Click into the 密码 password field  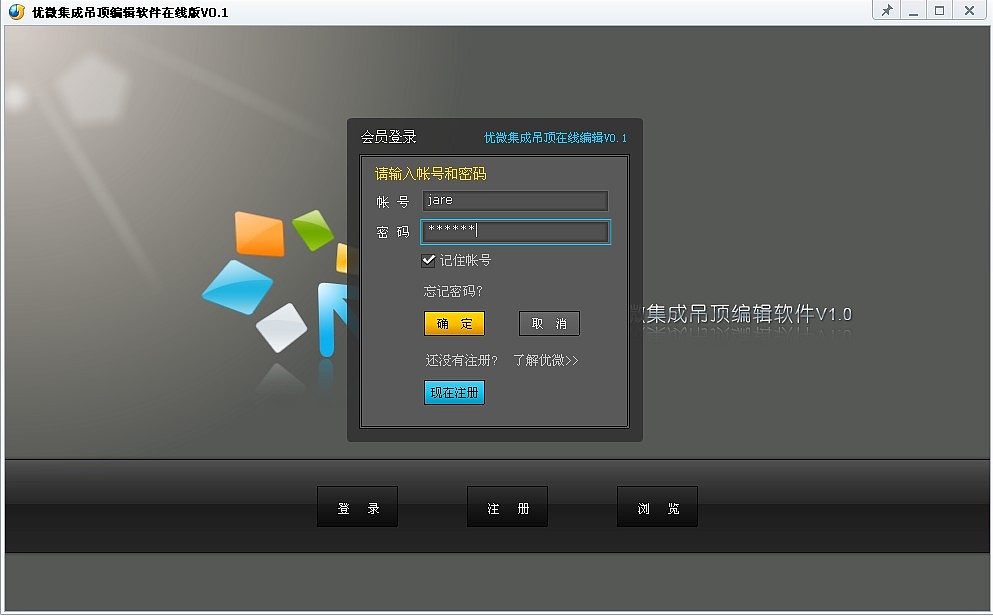tap(515, 232)
